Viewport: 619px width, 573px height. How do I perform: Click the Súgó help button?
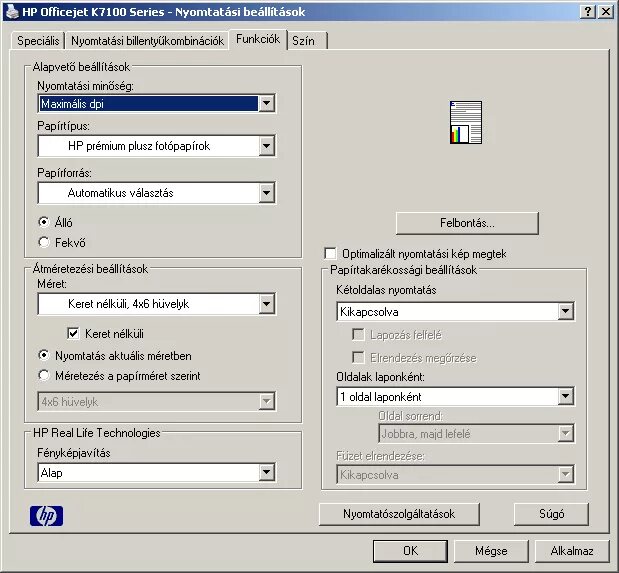pyautogui.click(x=551, y=514)
